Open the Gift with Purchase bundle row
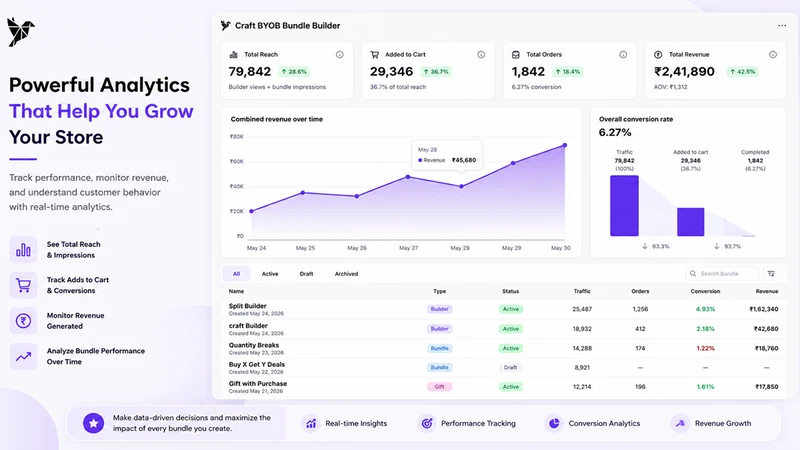 (x=504, y=387)
